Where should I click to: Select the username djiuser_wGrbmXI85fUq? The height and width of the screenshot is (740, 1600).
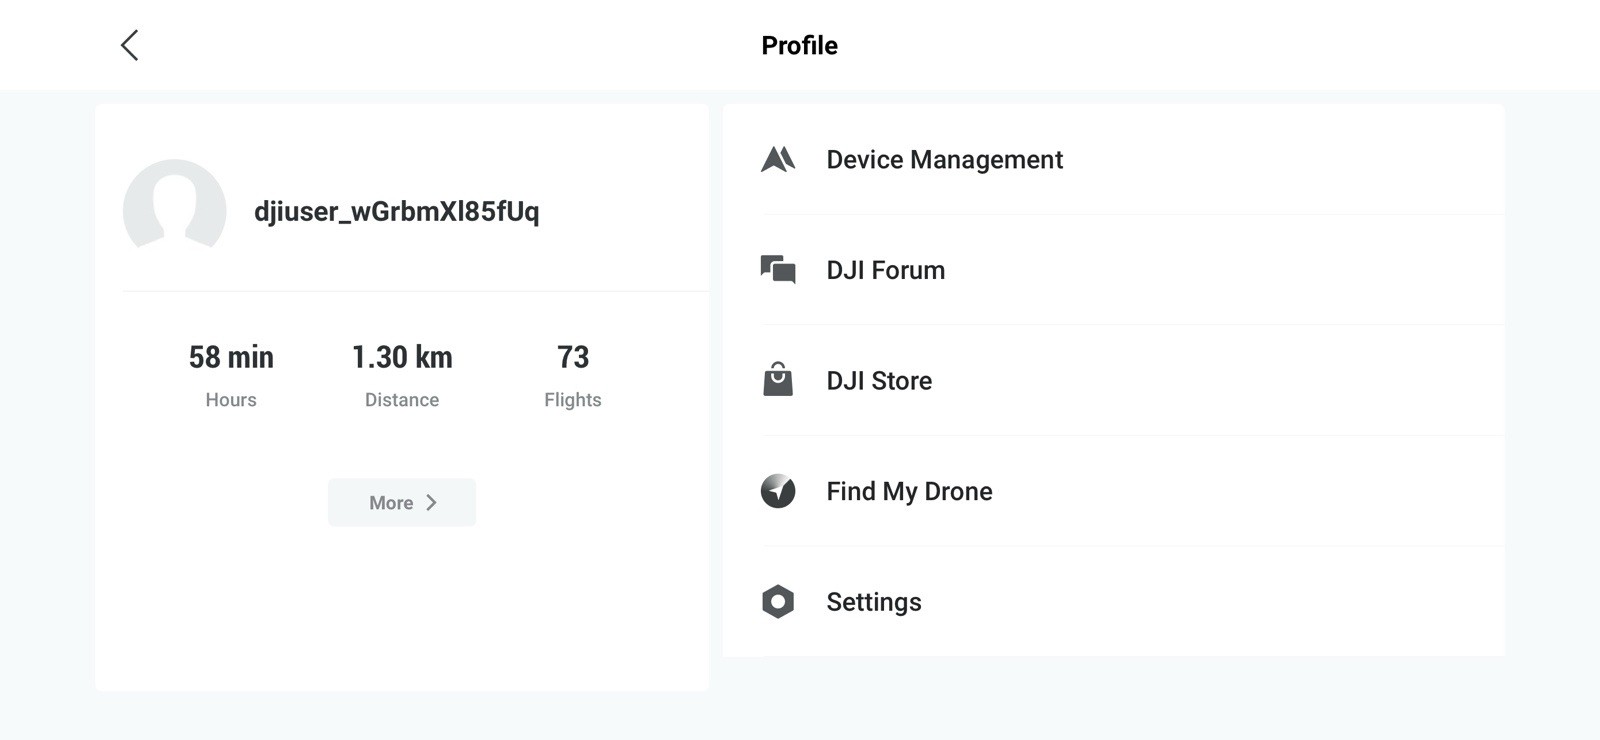(396, 211)
